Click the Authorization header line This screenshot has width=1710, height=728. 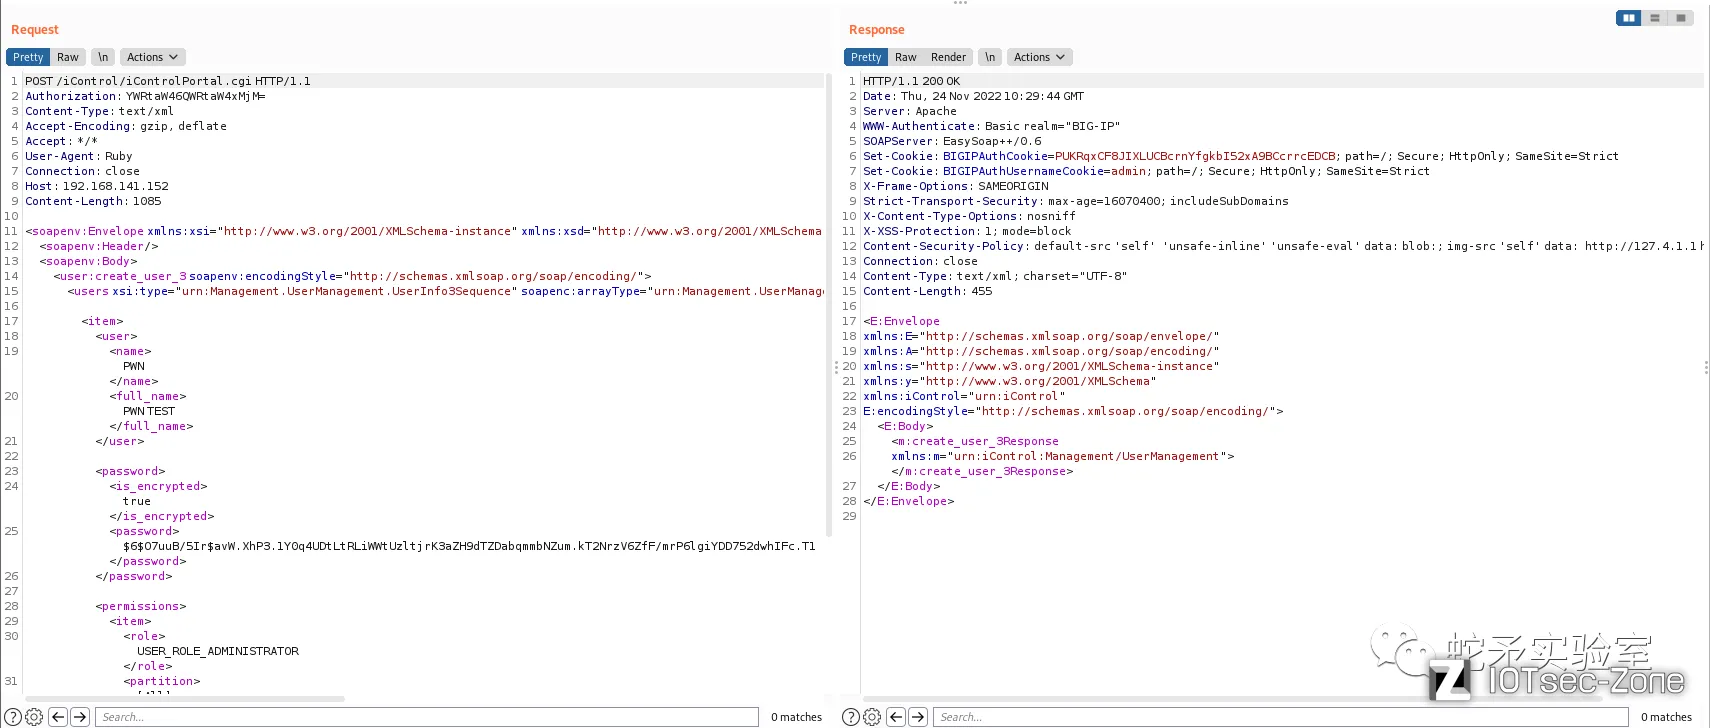tap(145, 96)
